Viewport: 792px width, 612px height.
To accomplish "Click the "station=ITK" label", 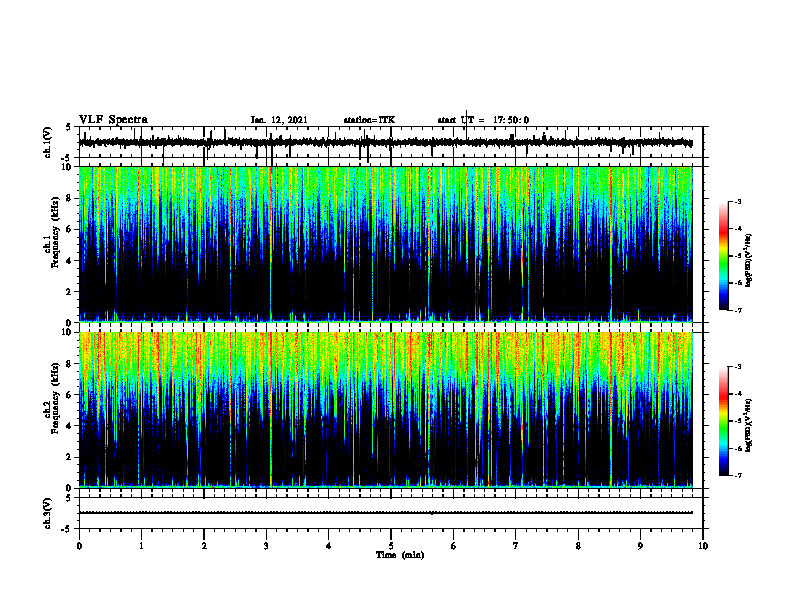I will 369,120.
